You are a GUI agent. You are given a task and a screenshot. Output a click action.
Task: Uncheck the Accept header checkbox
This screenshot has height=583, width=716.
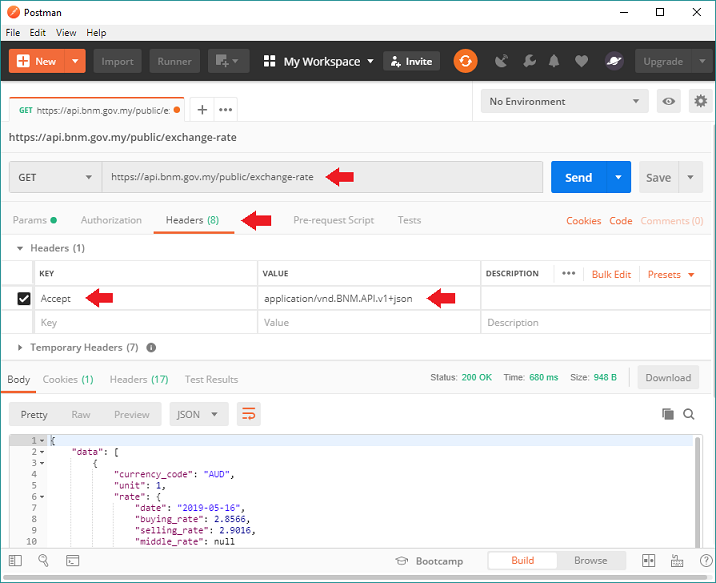24,299
